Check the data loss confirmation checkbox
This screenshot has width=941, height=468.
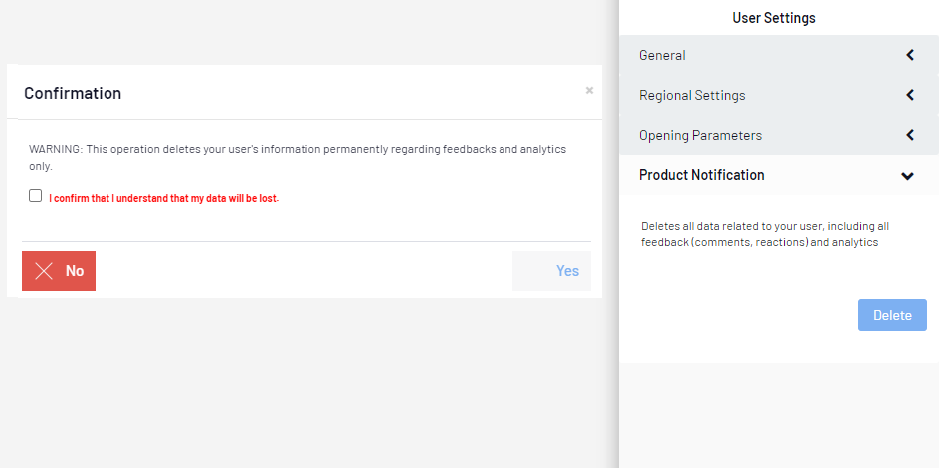(x=36, y=196)
